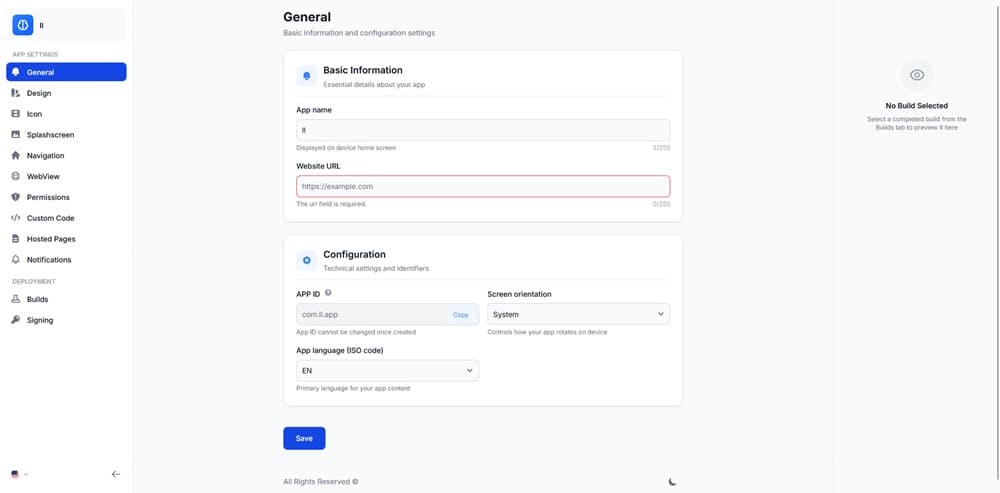
Task: Expand the App language dropdown
Action: tap(387, 371)
